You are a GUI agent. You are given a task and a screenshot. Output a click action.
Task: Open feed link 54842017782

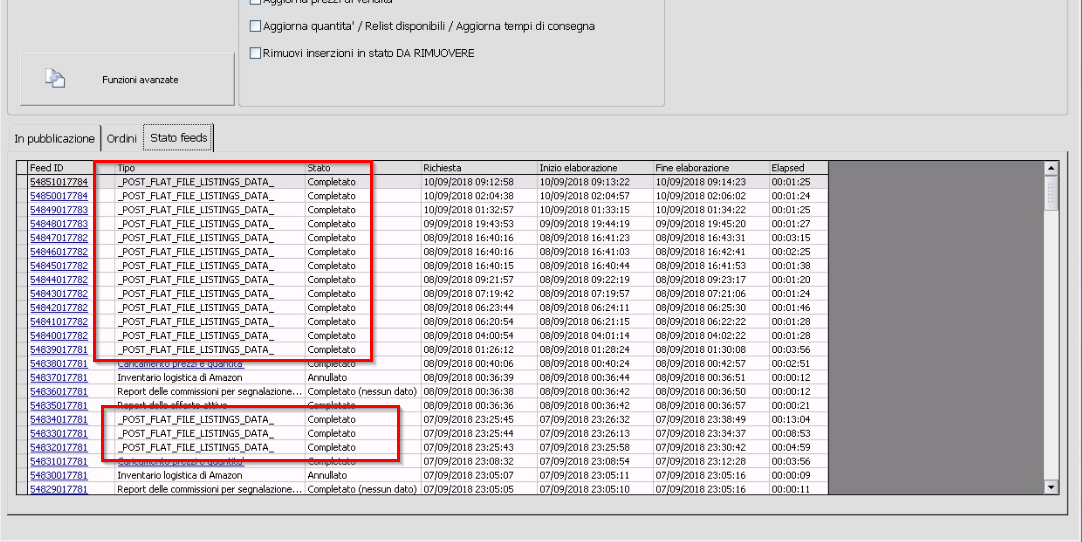[59, 307]
